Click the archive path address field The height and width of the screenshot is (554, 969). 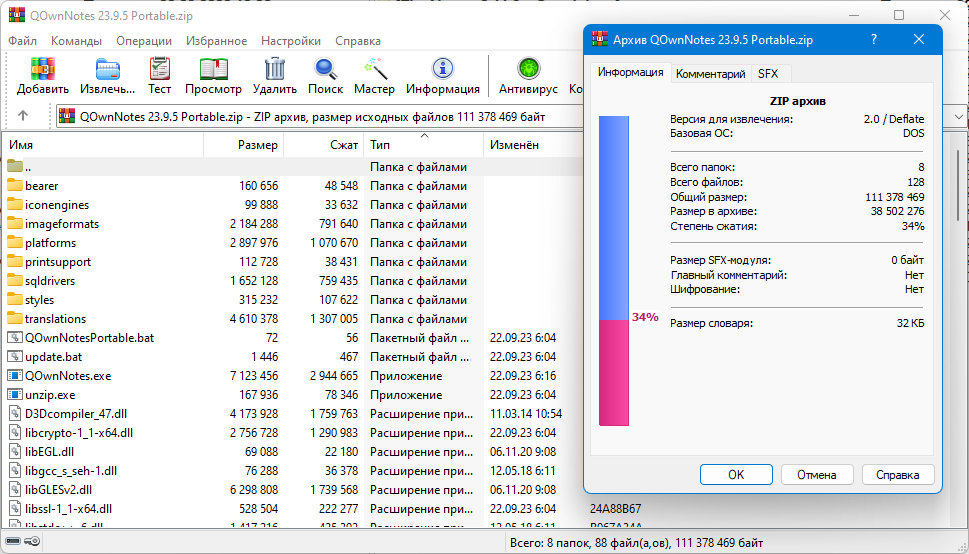[318, 116]
